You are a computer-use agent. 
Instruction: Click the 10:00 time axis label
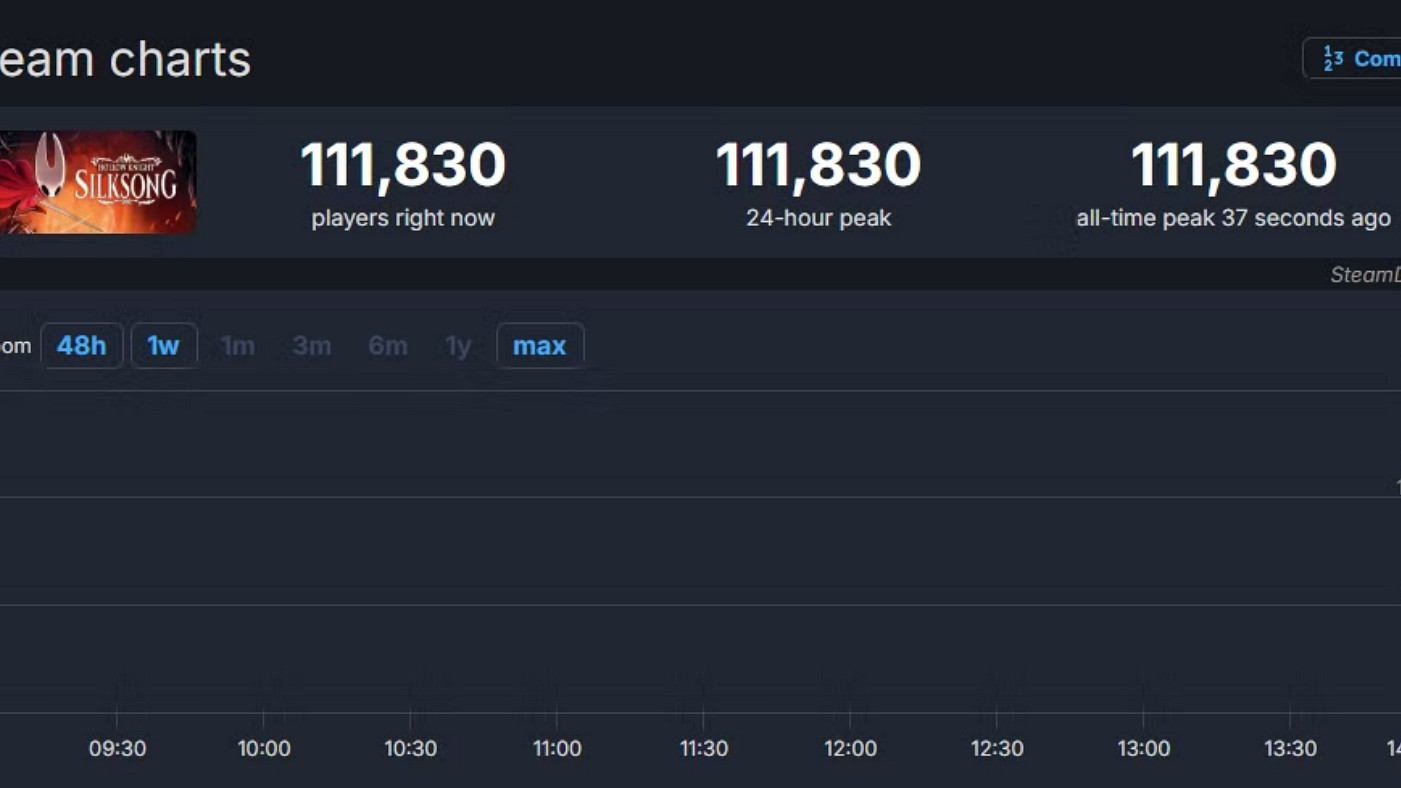coord(264,749)
